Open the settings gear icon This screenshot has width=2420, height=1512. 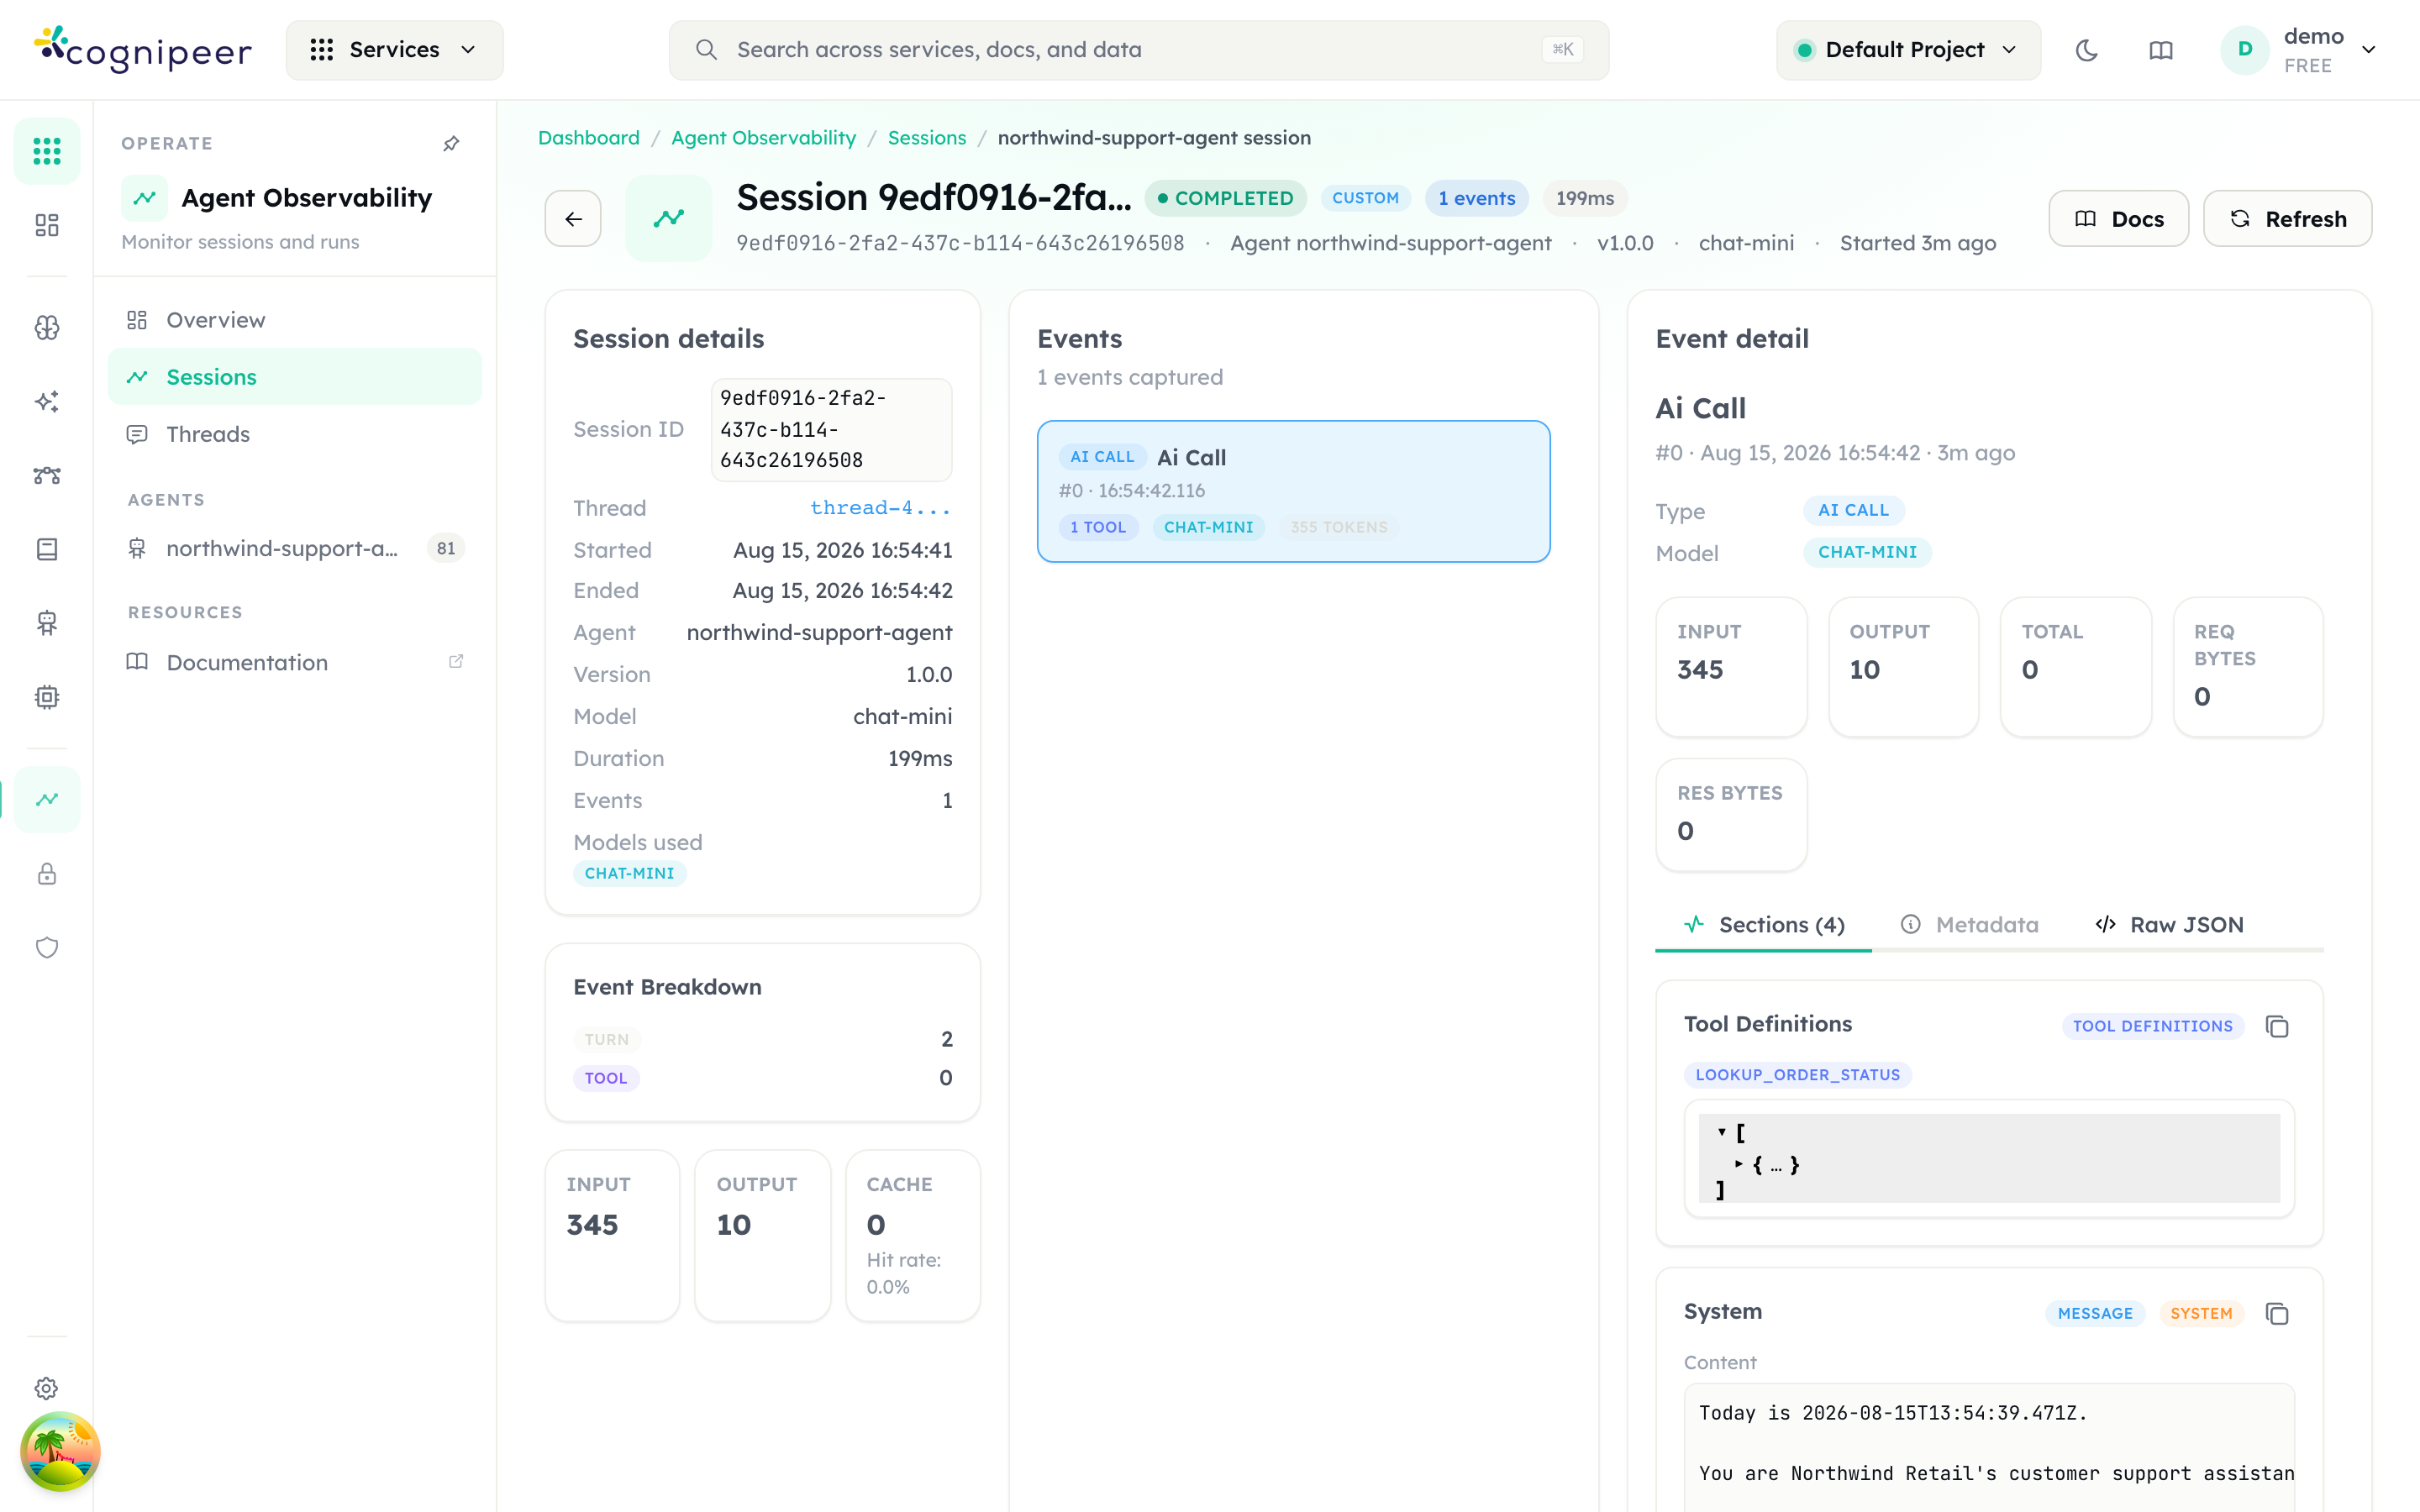(x=47, y=1388)
